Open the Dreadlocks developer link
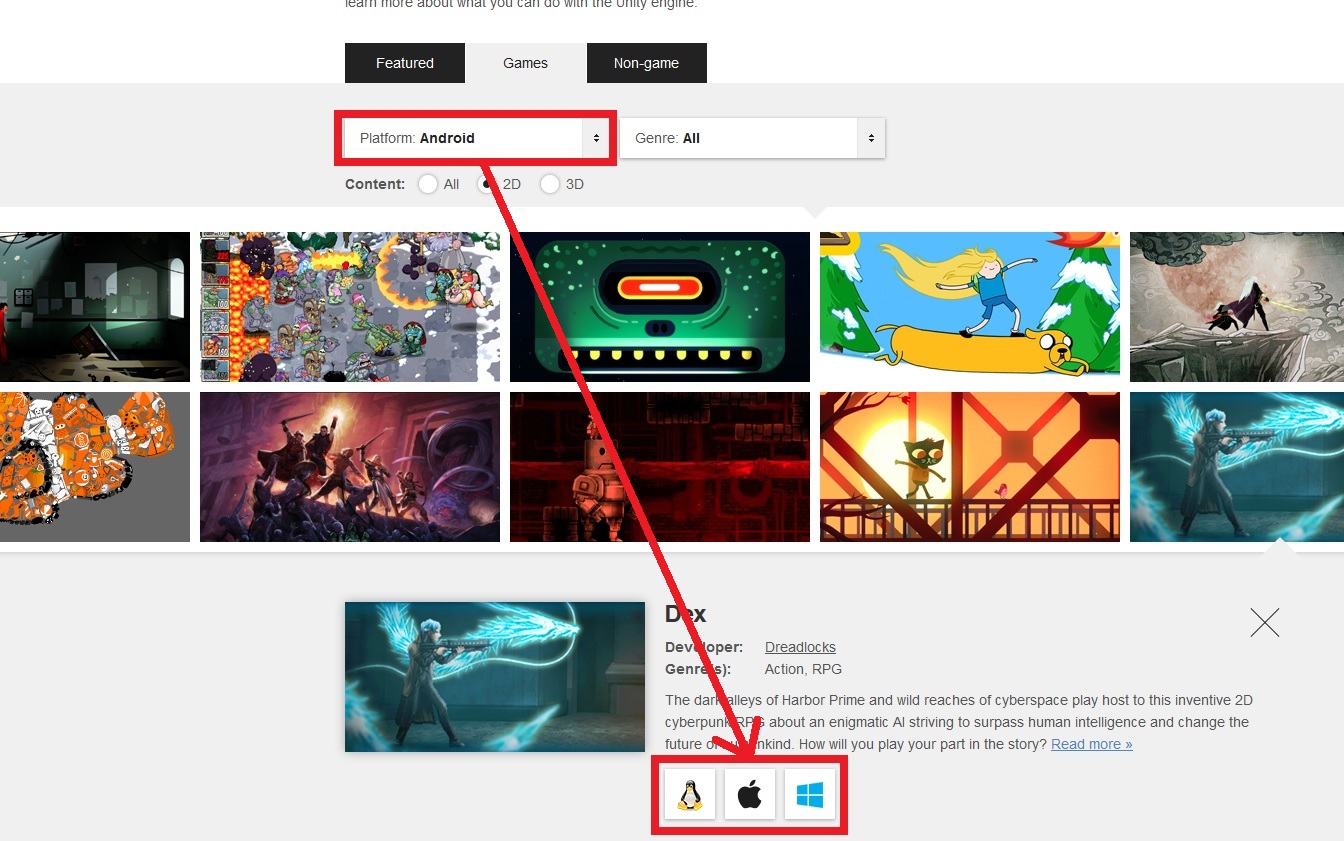Screen dimensions: 1344x841 800,647
